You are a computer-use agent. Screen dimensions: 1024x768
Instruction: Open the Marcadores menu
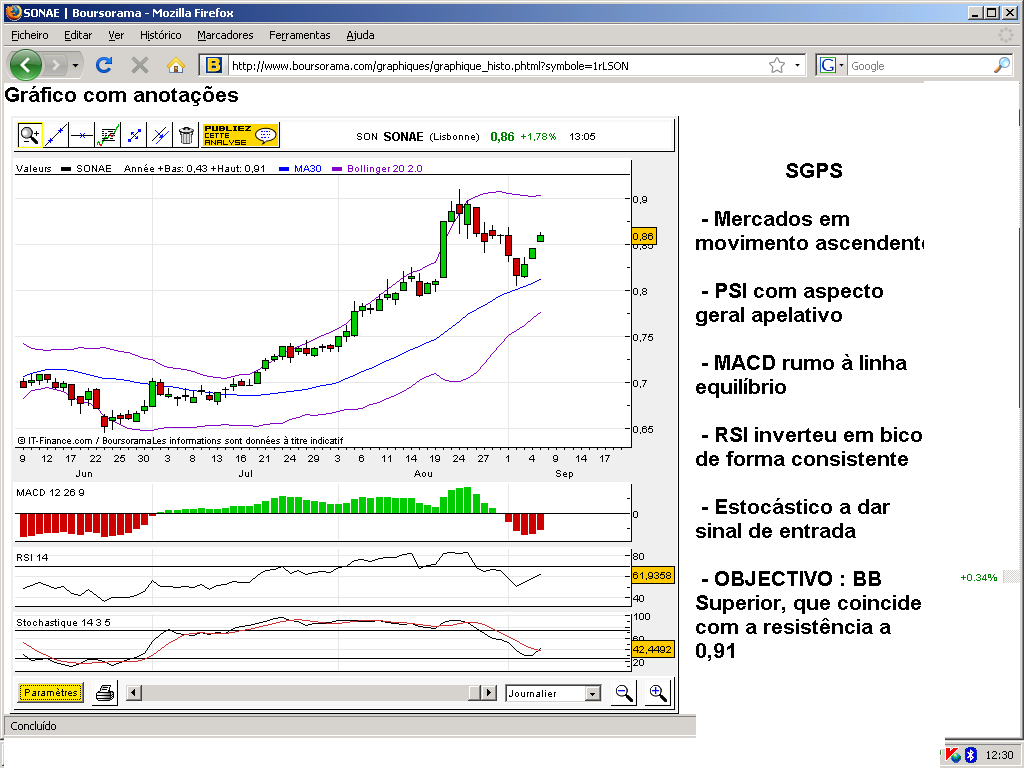click(x=225, y=35)
